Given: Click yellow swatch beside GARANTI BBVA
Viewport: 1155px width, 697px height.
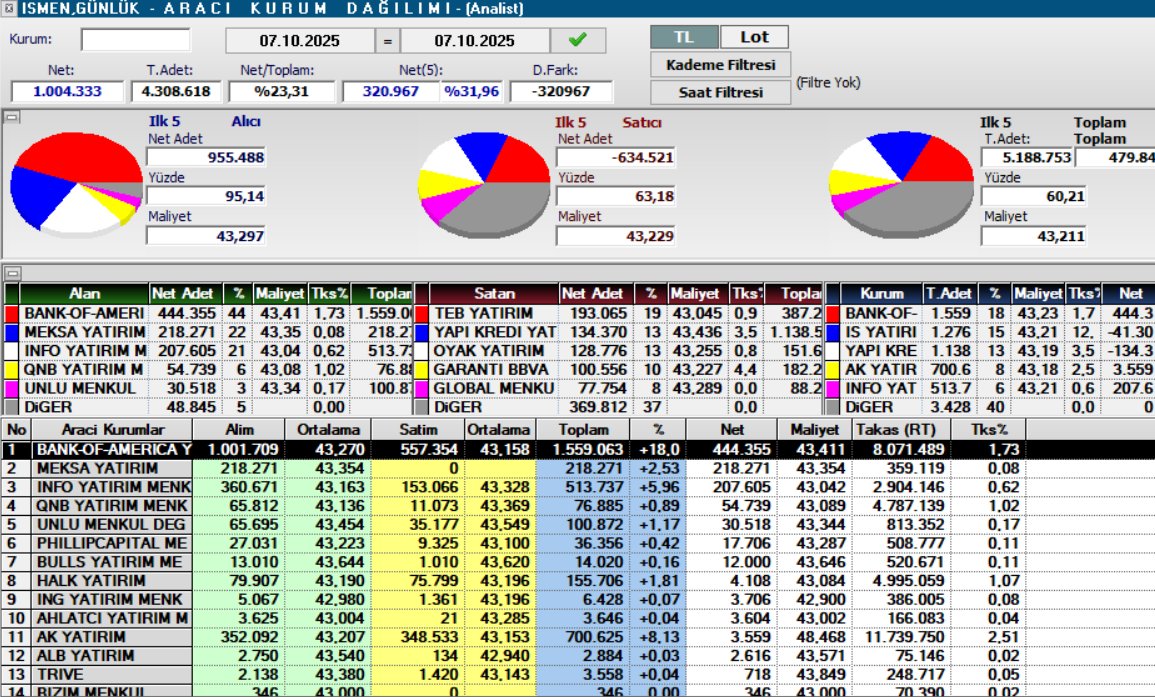Looking at the screenshot, I should coord(422,369).
